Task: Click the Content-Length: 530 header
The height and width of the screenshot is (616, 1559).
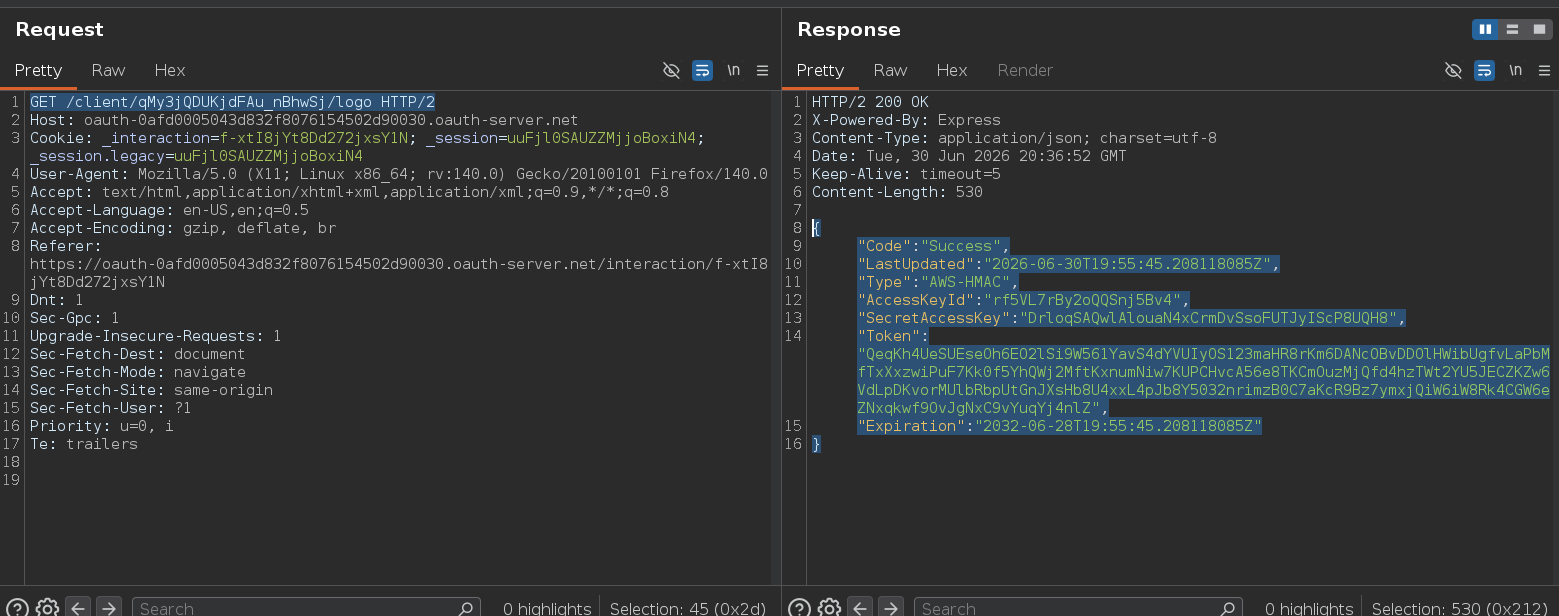Action: coord(897,192)
